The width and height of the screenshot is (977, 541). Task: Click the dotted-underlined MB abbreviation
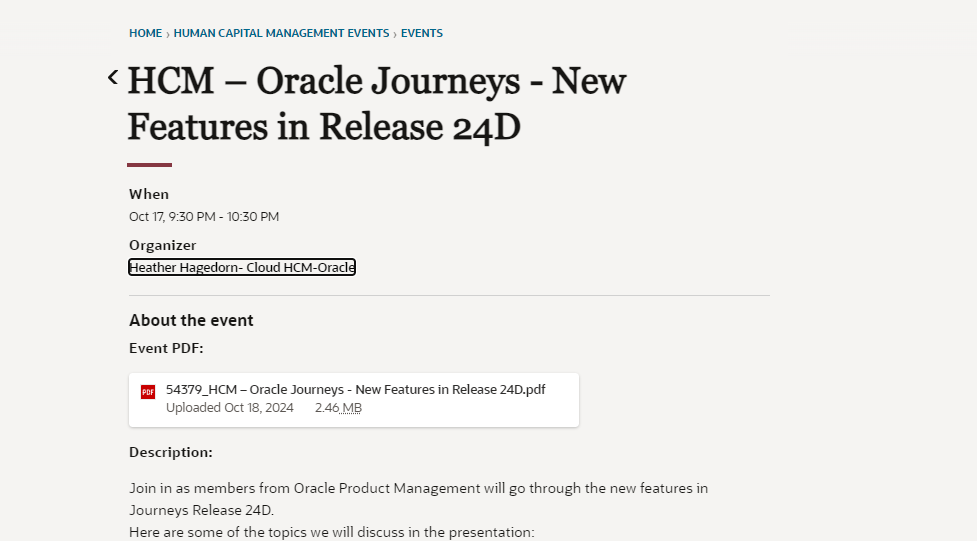(x=352, y=408)
